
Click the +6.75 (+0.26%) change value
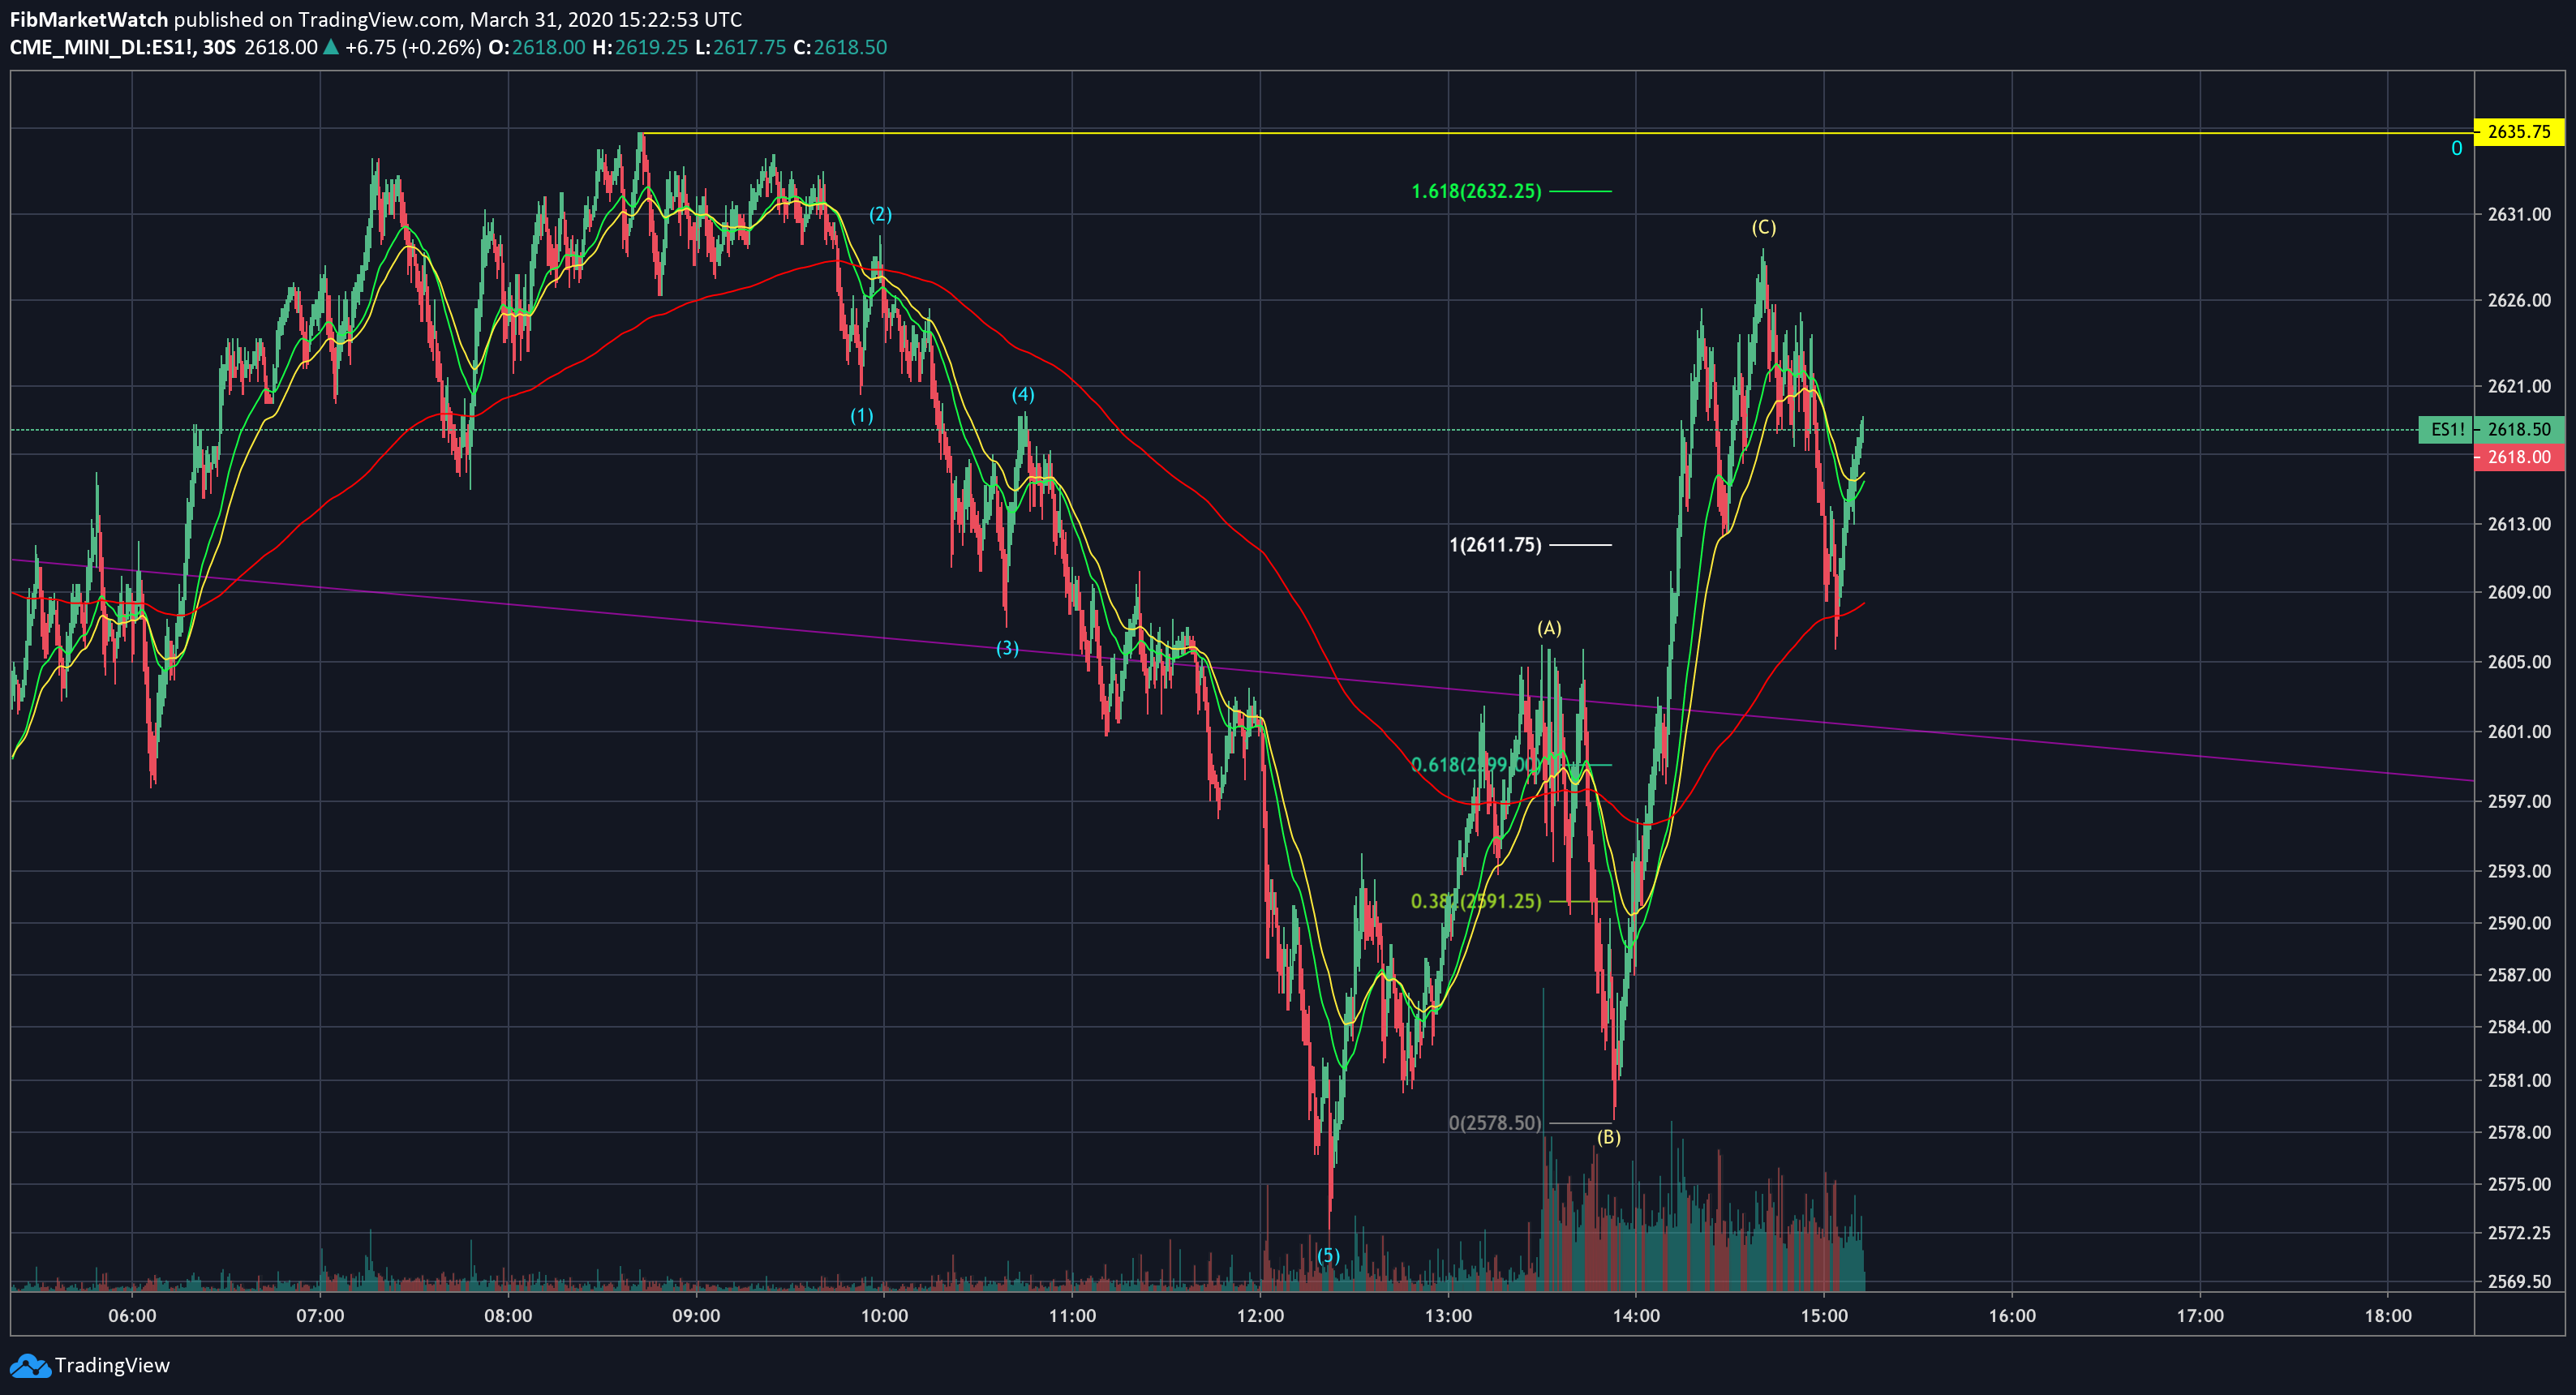pyautogui.click(x=413, y=47)
